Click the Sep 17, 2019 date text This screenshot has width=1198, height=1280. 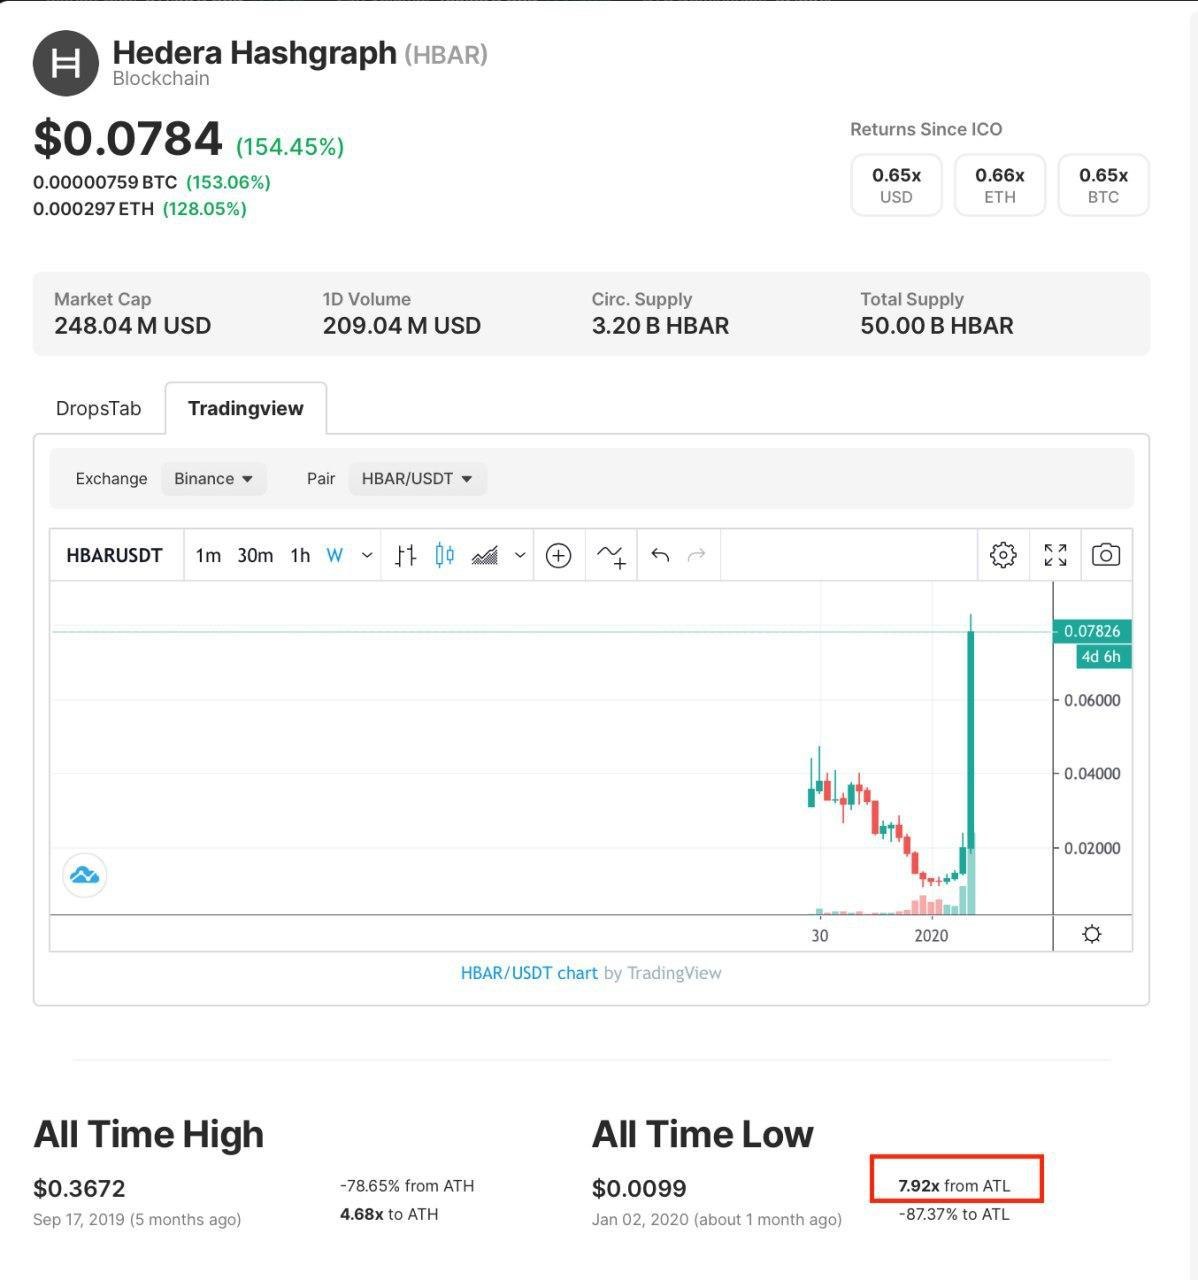pyautogui.click(x=137, y=1220)
